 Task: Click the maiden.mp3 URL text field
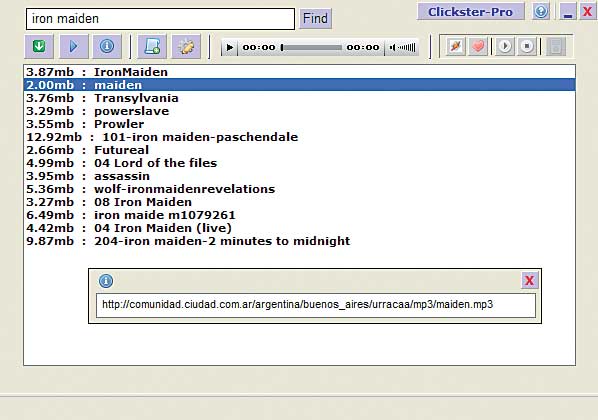pyautogui.click(x=316, y=305)
